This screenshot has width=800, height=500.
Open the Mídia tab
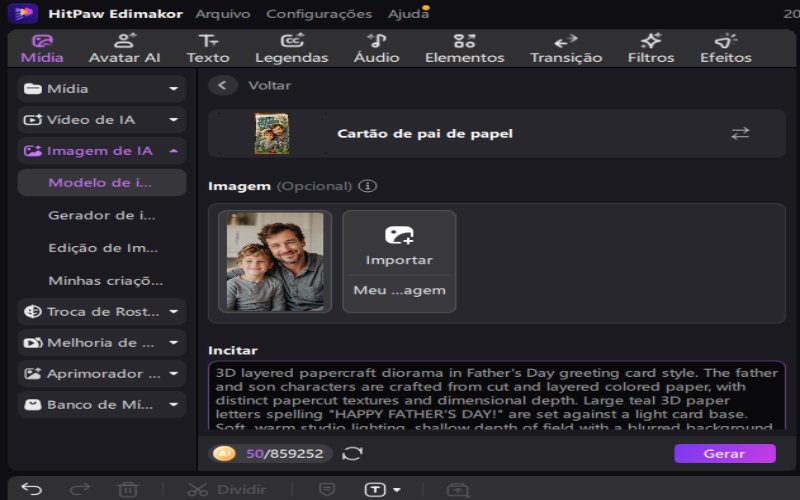point(42,48)
